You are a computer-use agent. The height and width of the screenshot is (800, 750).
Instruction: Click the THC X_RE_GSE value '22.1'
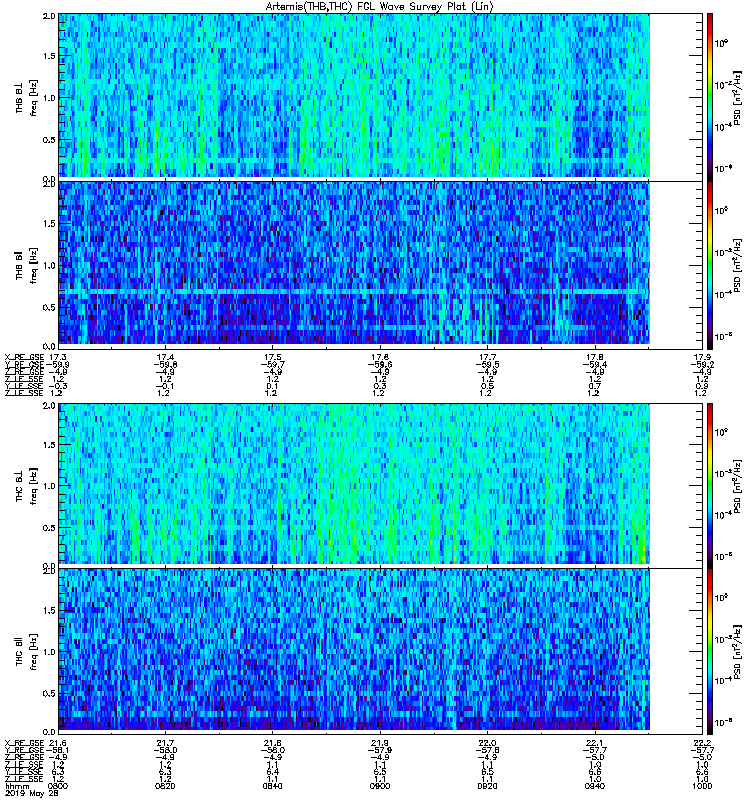595,743
